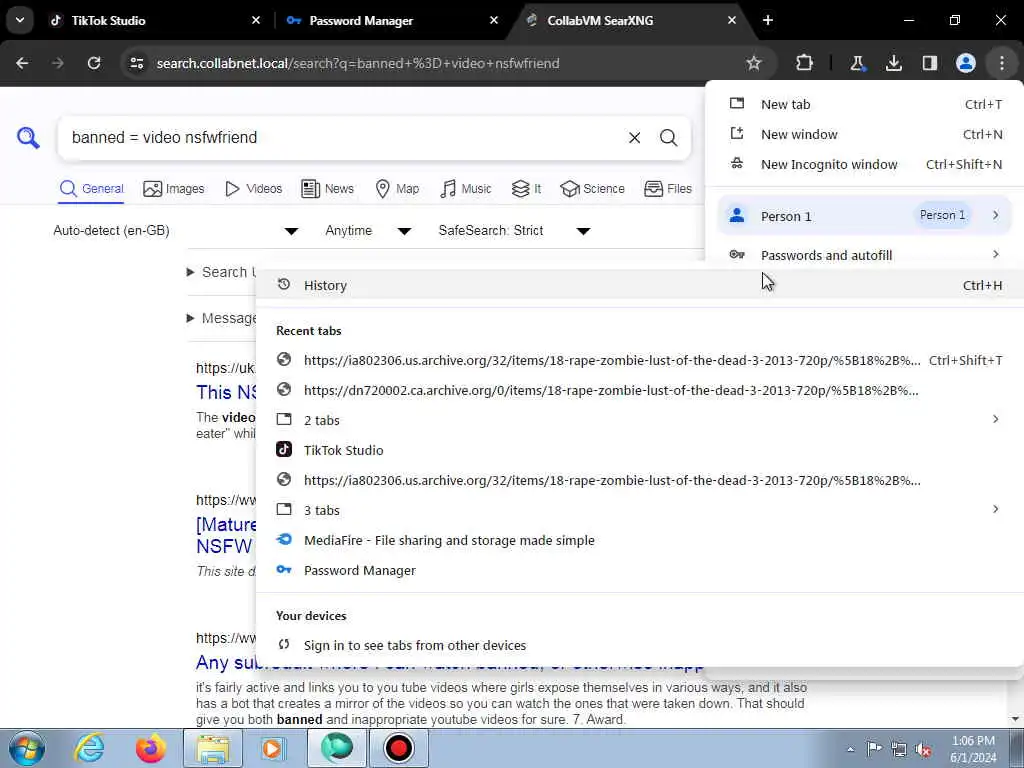
Task: Click Sign in to see tabs from other devices
Action: [639, 645]
